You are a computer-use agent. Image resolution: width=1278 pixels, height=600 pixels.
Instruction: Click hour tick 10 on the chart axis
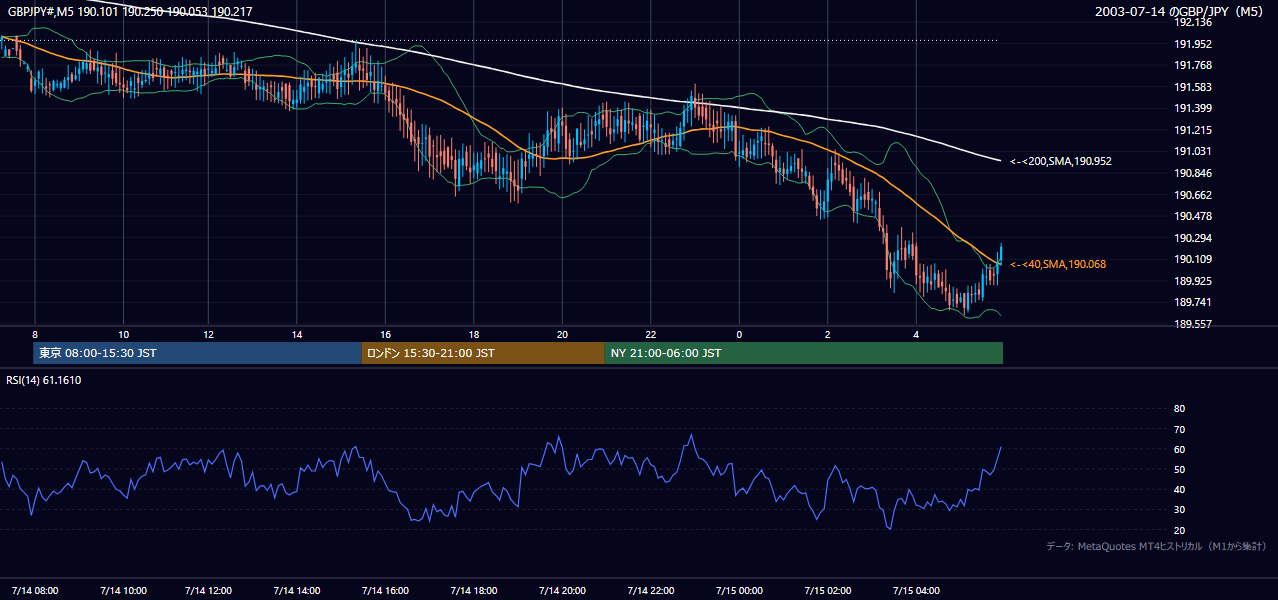click(x=123, y=334)
